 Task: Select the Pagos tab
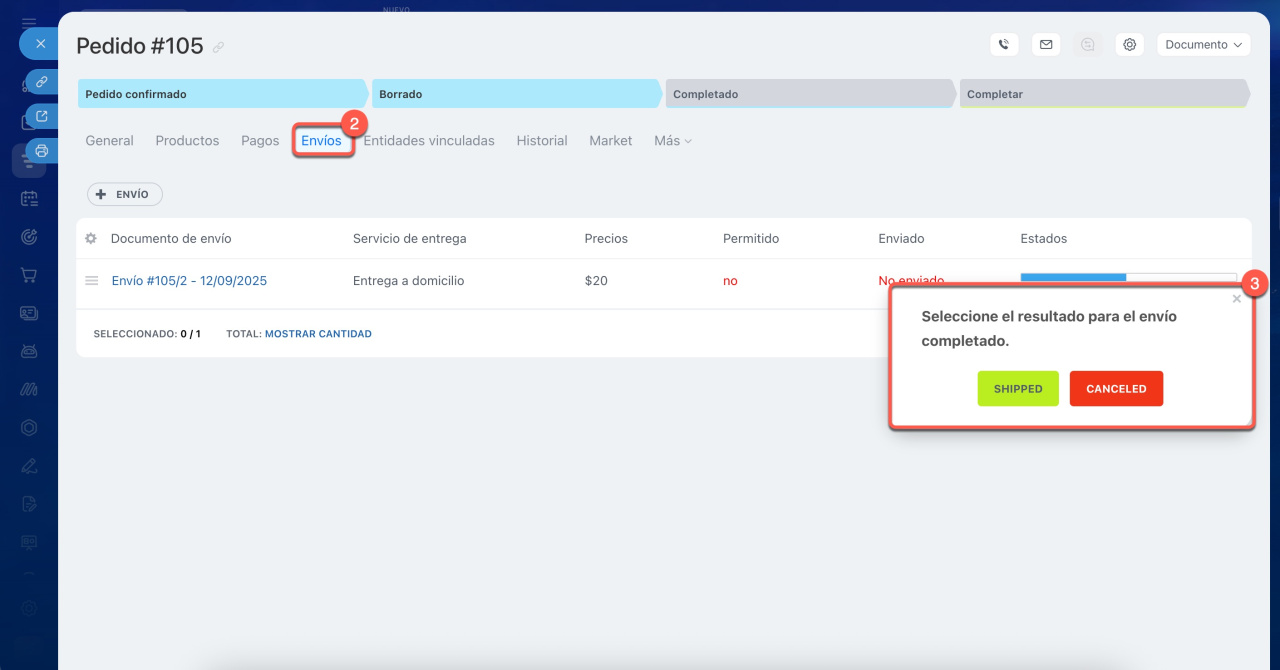click(x=260, y=141)
